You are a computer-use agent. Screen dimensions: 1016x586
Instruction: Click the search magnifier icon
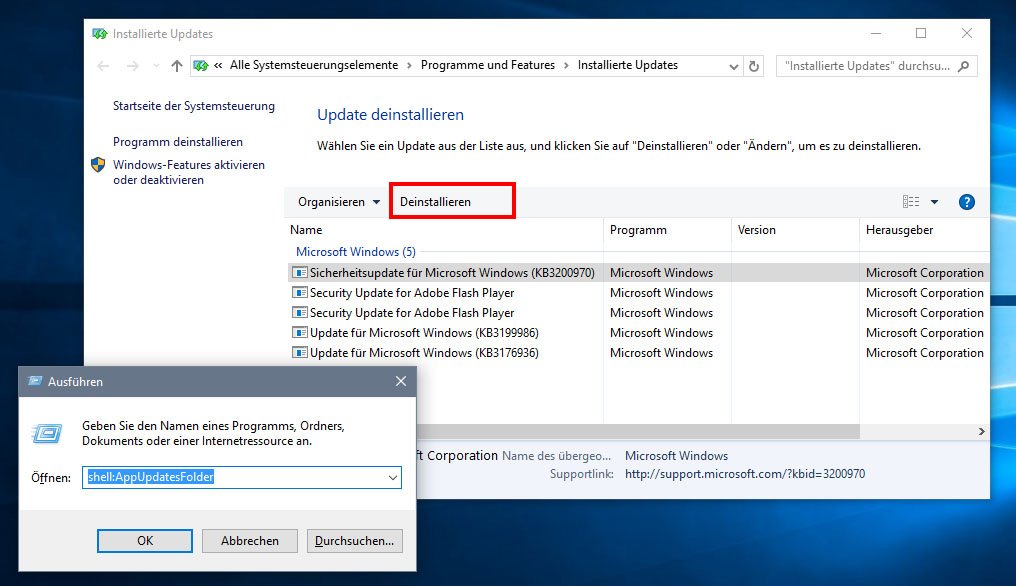coord(963,66)
